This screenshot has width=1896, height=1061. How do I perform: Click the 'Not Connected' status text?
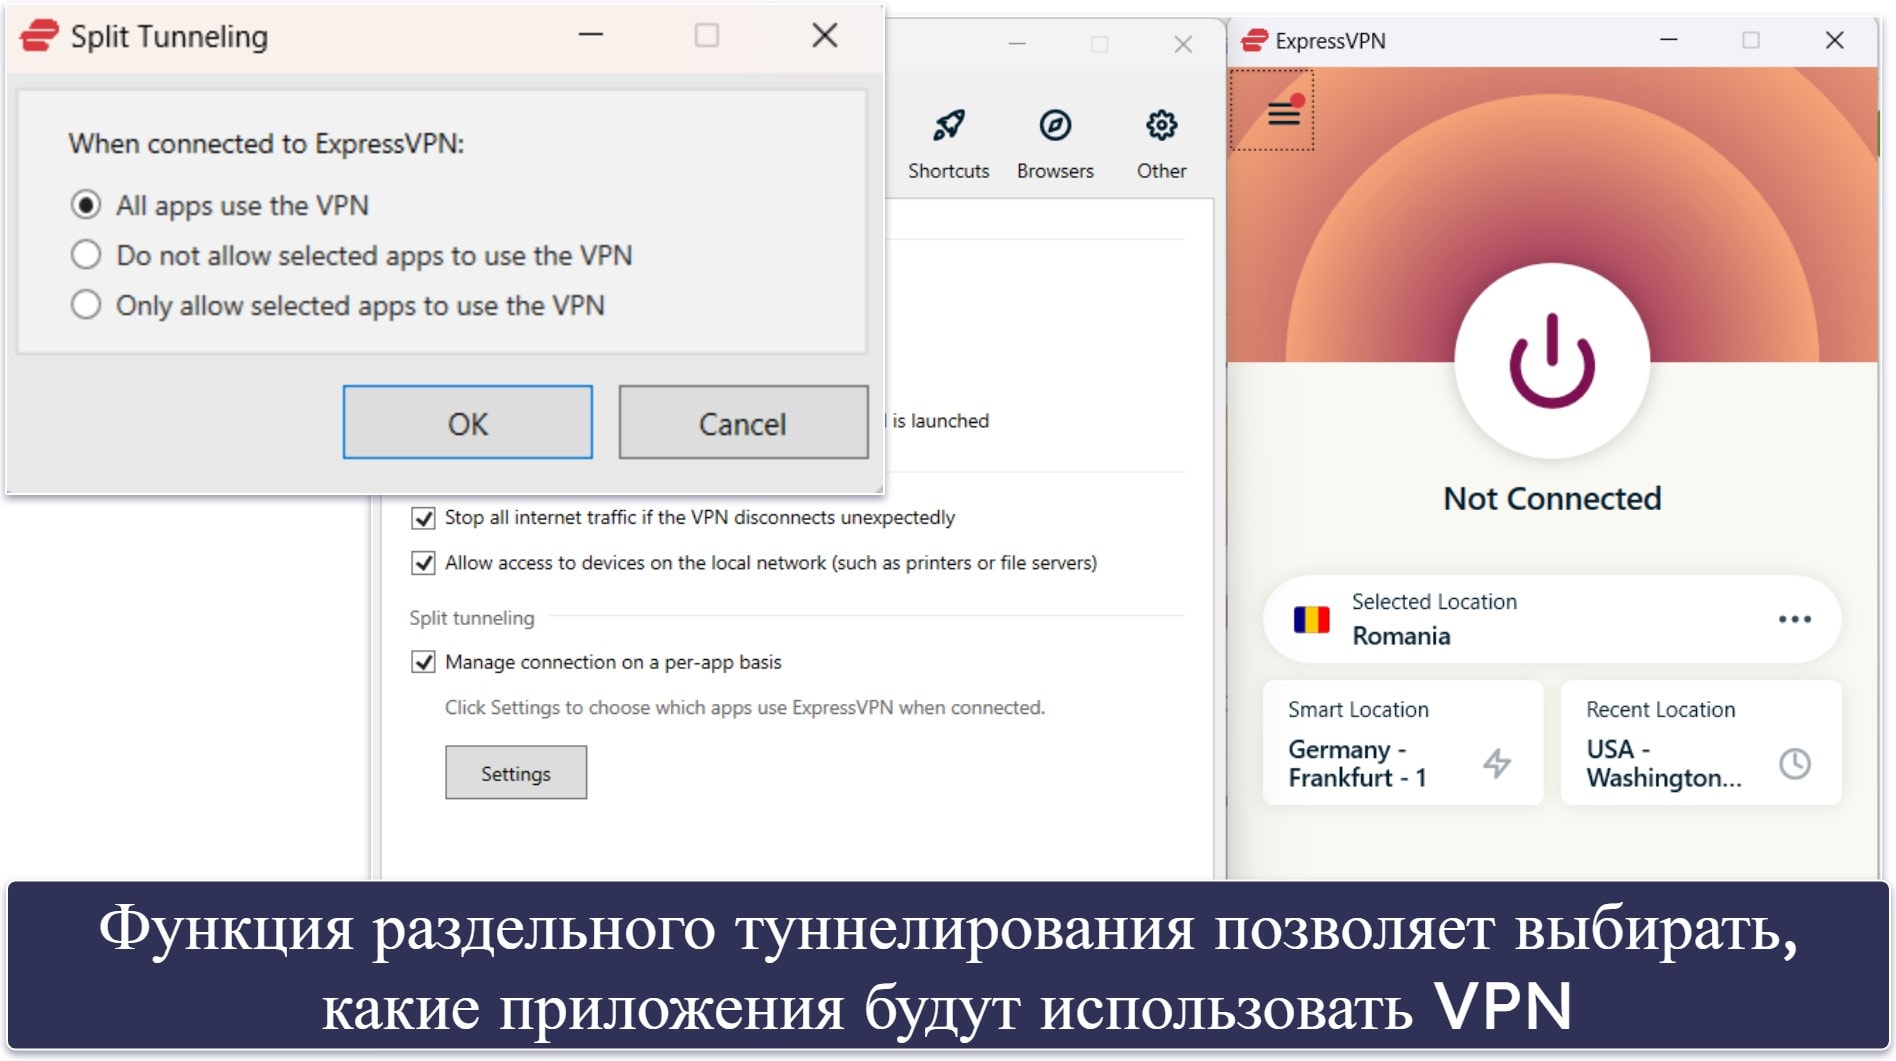pyautogui.click(x=1552, y=498)
